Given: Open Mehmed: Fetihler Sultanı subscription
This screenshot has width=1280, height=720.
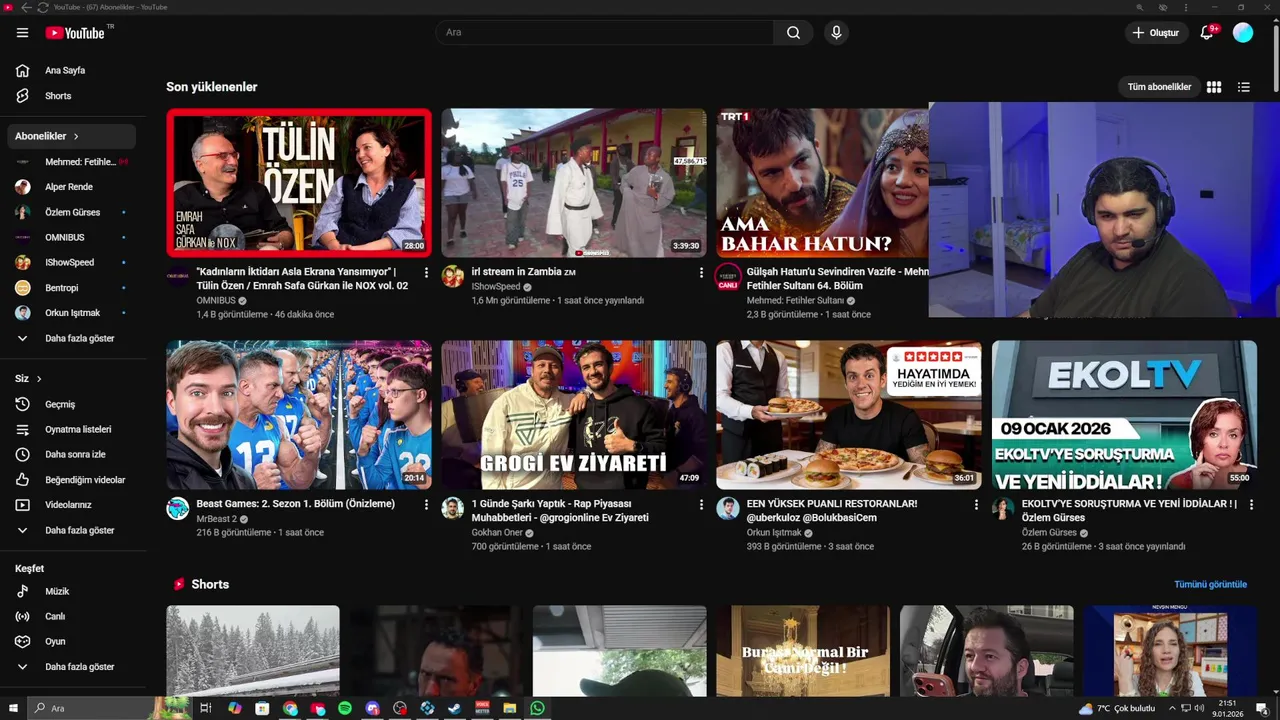Looking at the screenshot, I should pos(72,162).
